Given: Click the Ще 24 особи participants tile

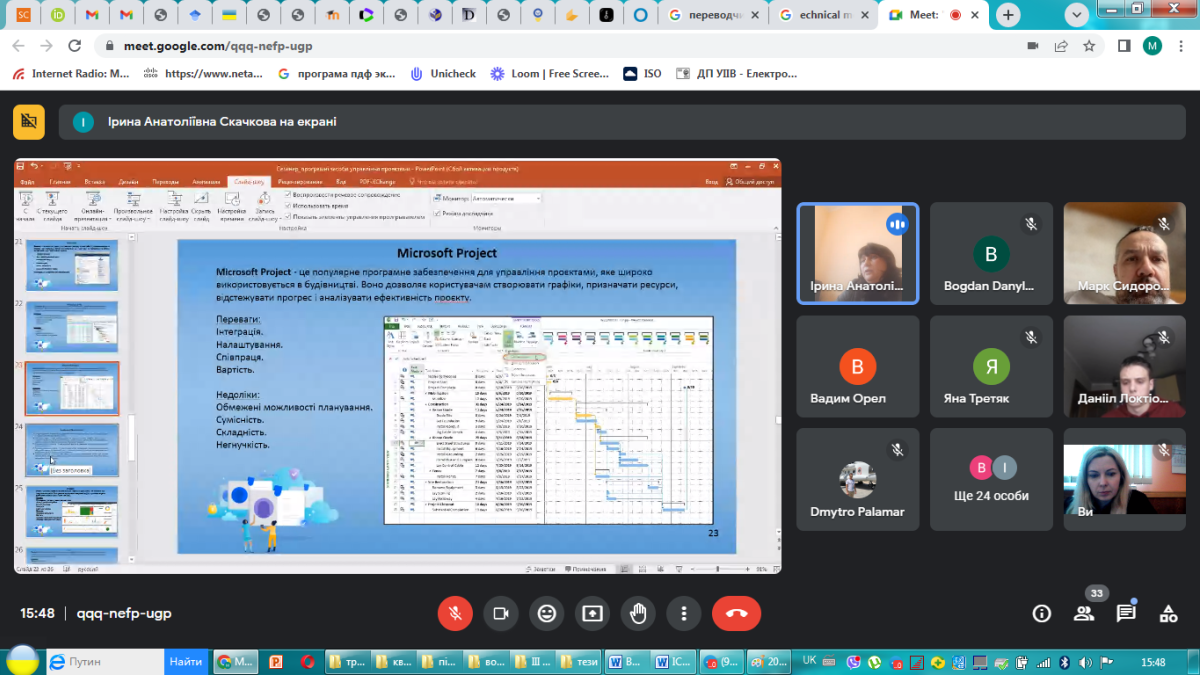Looking at the screenshot, I should (x=991, y=478).
